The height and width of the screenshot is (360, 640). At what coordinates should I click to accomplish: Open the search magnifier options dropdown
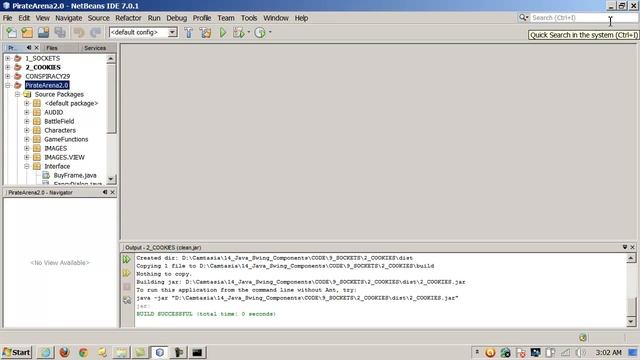[x=523, y=18]
